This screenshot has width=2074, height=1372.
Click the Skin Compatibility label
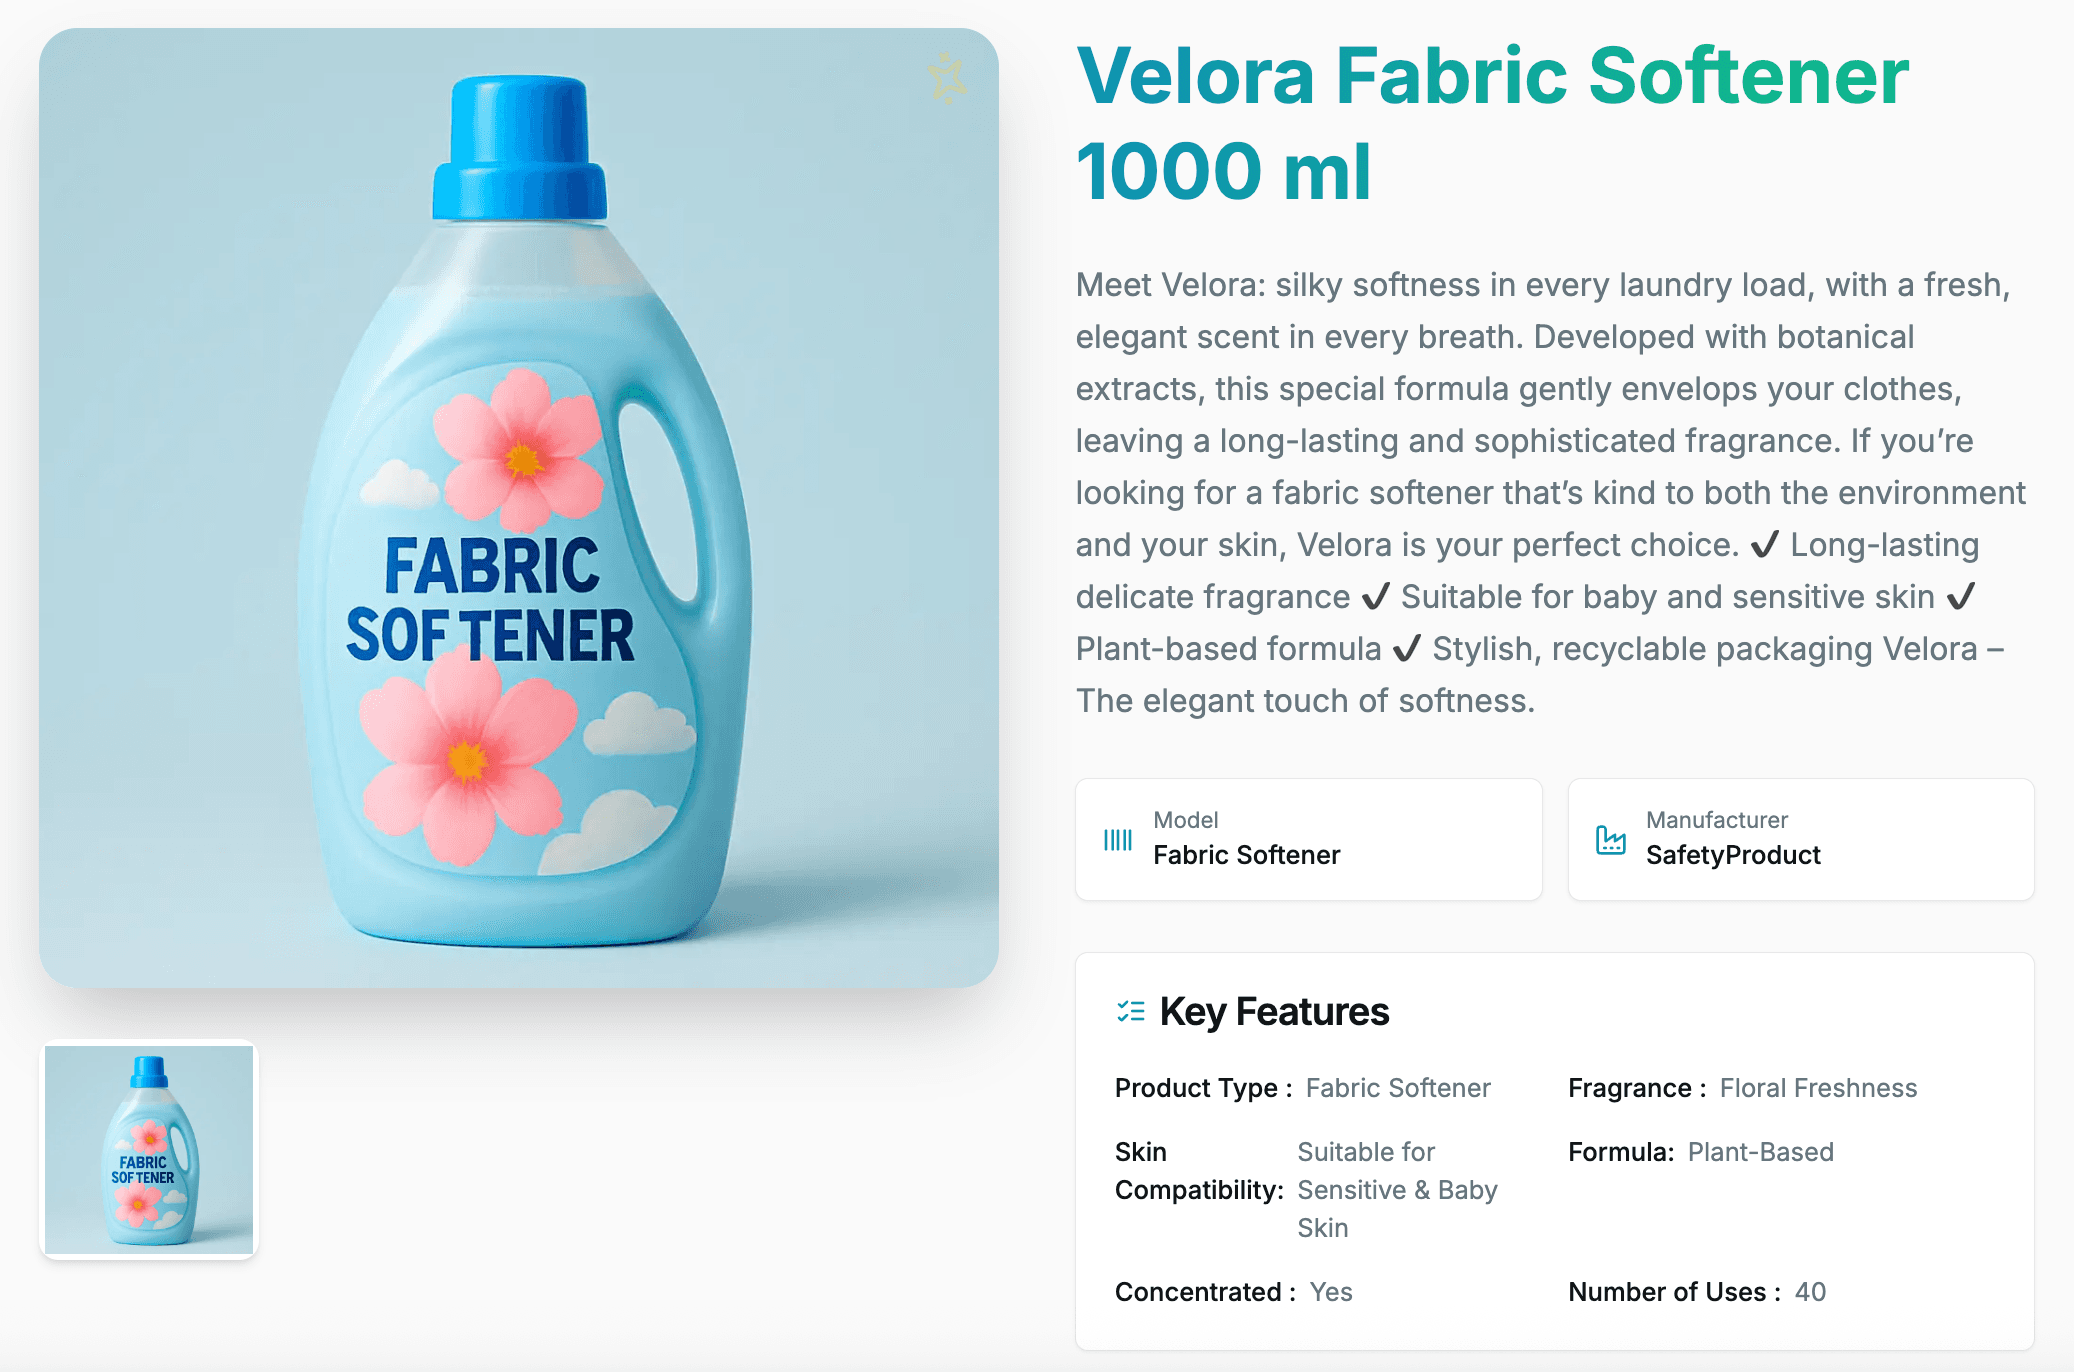coord(1199,1171)
